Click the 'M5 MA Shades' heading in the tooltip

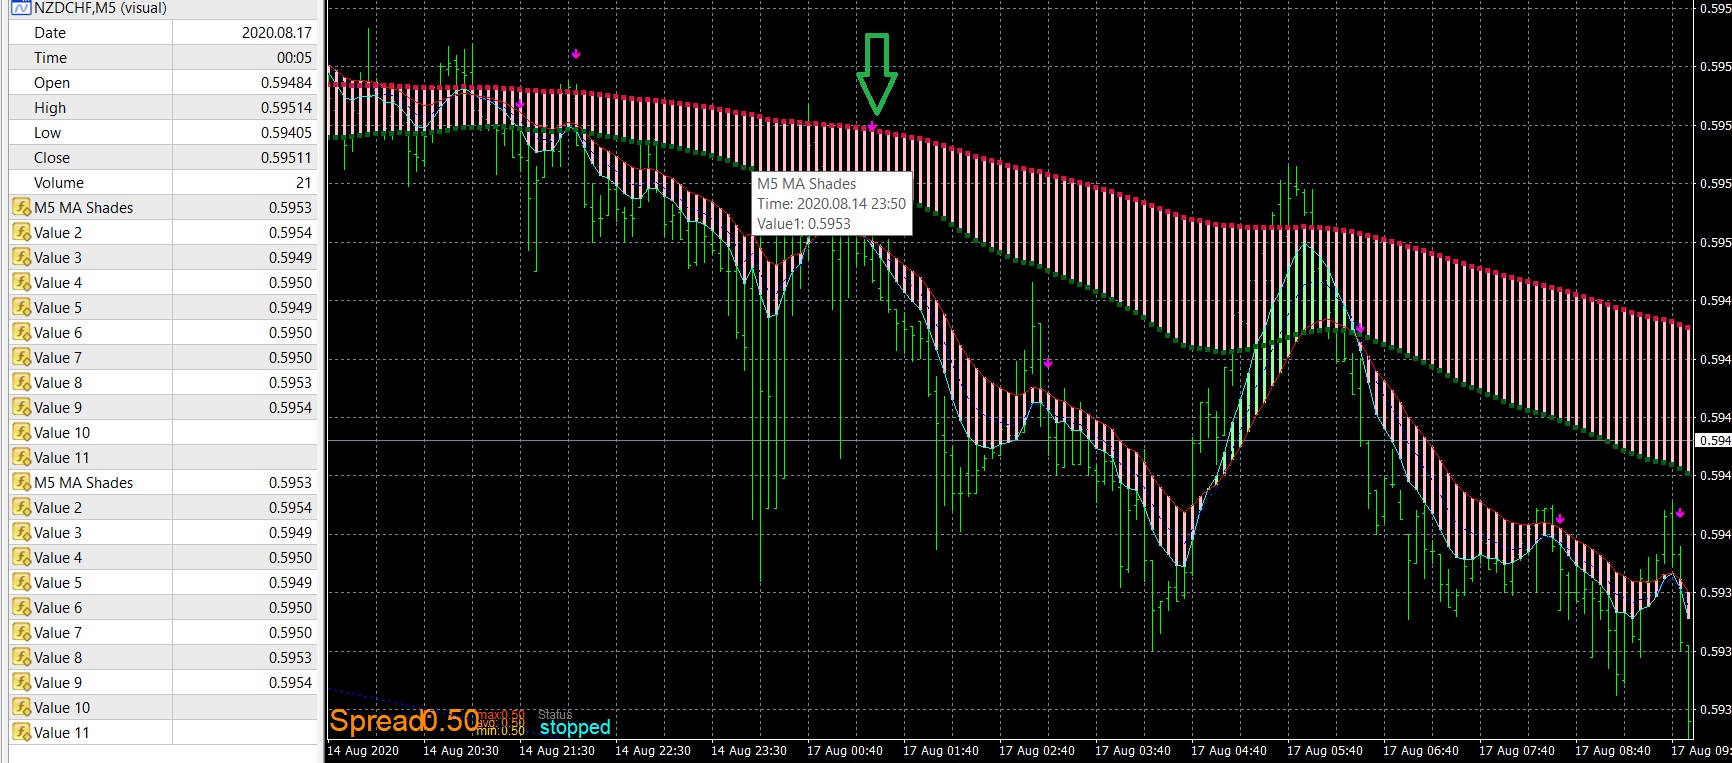[806, 184]
